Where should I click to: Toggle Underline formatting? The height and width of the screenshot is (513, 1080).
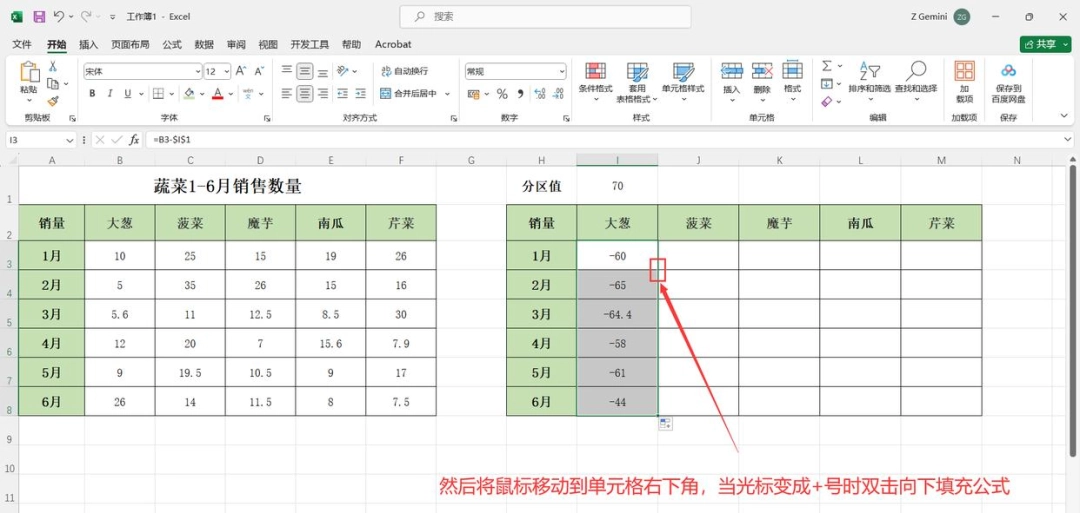coord(127,94)
